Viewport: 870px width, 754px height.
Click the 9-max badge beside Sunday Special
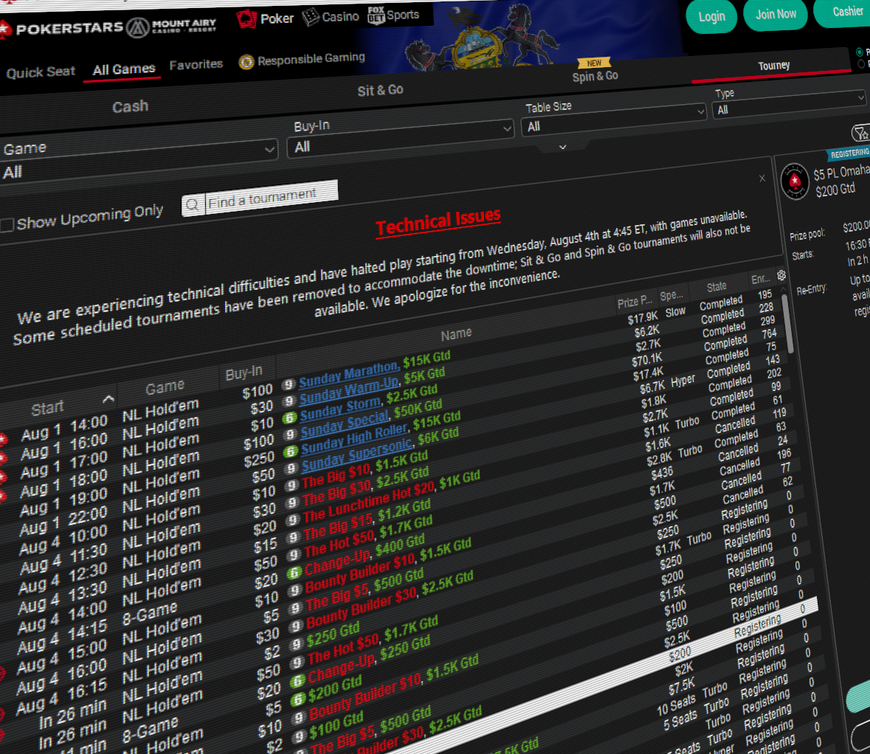290,435
